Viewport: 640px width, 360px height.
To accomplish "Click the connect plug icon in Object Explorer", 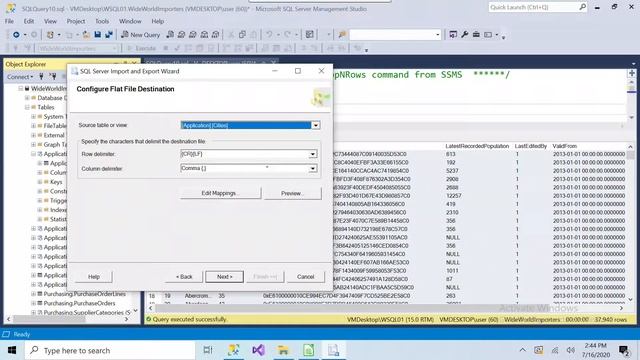I will coord(41,76).
